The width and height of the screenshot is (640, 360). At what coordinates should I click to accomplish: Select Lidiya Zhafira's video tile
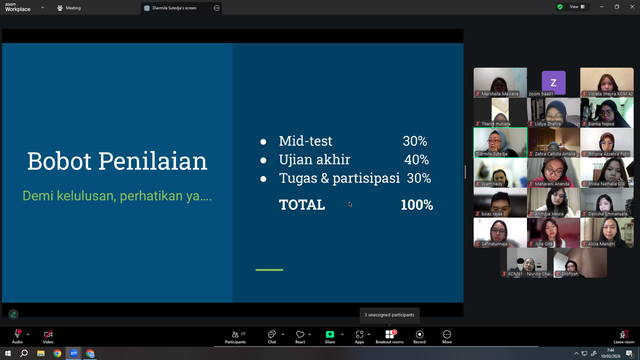click(x=553, y=112)
